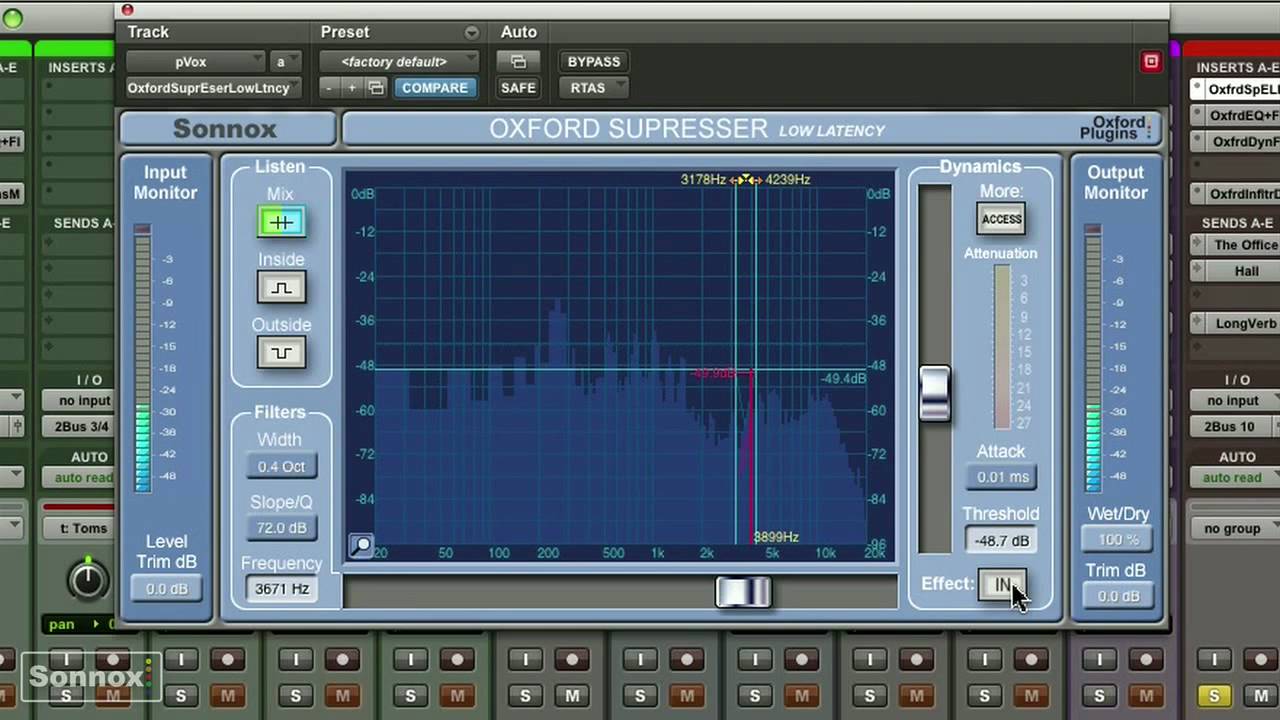
Task: Click the Attack 0.01 ms field
Action: pyautogui.click(x=1002, y=477)
